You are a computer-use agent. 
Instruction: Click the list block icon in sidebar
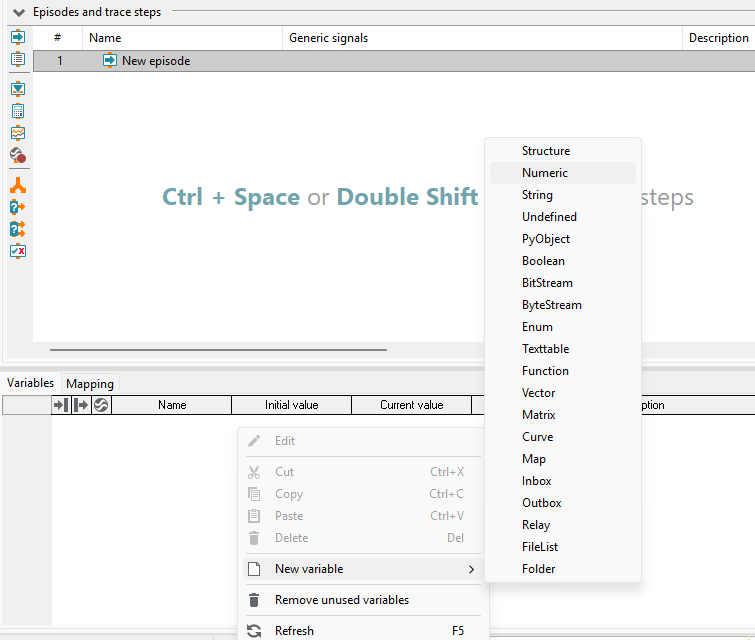click(18, 59)
